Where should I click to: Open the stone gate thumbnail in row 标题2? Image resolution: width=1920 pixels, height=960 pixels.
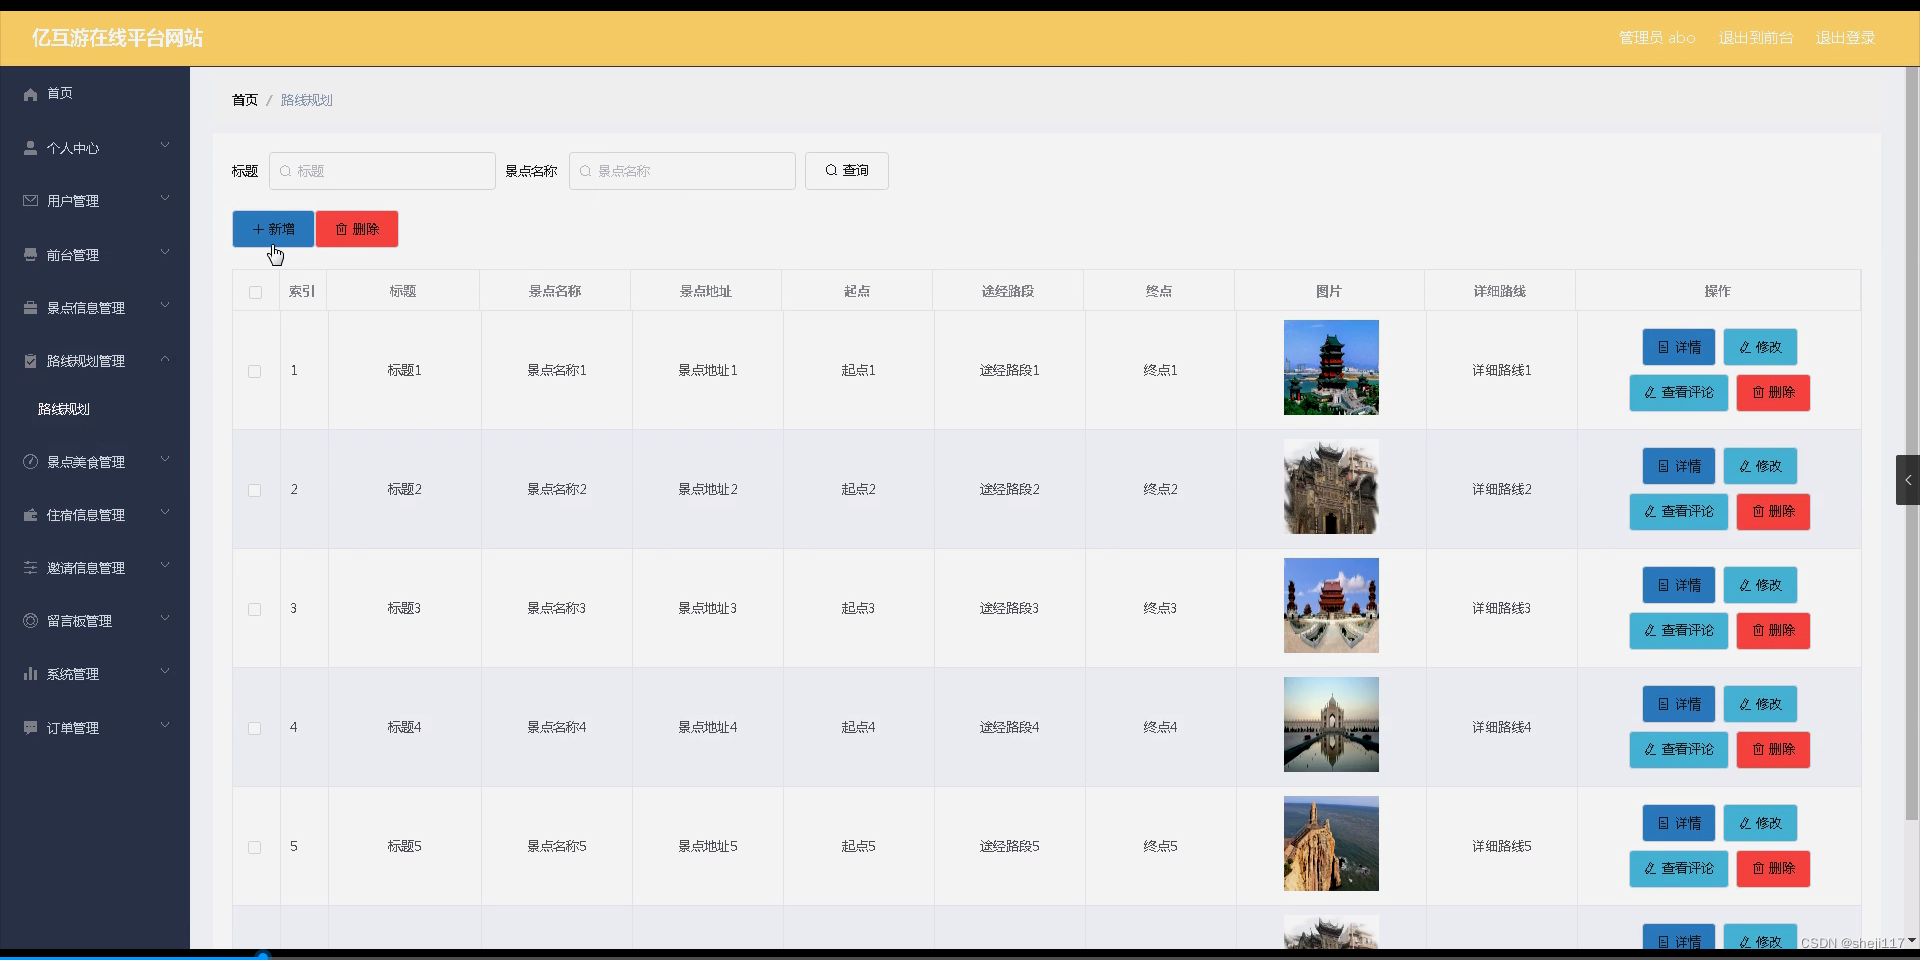tap(1331, 486)
